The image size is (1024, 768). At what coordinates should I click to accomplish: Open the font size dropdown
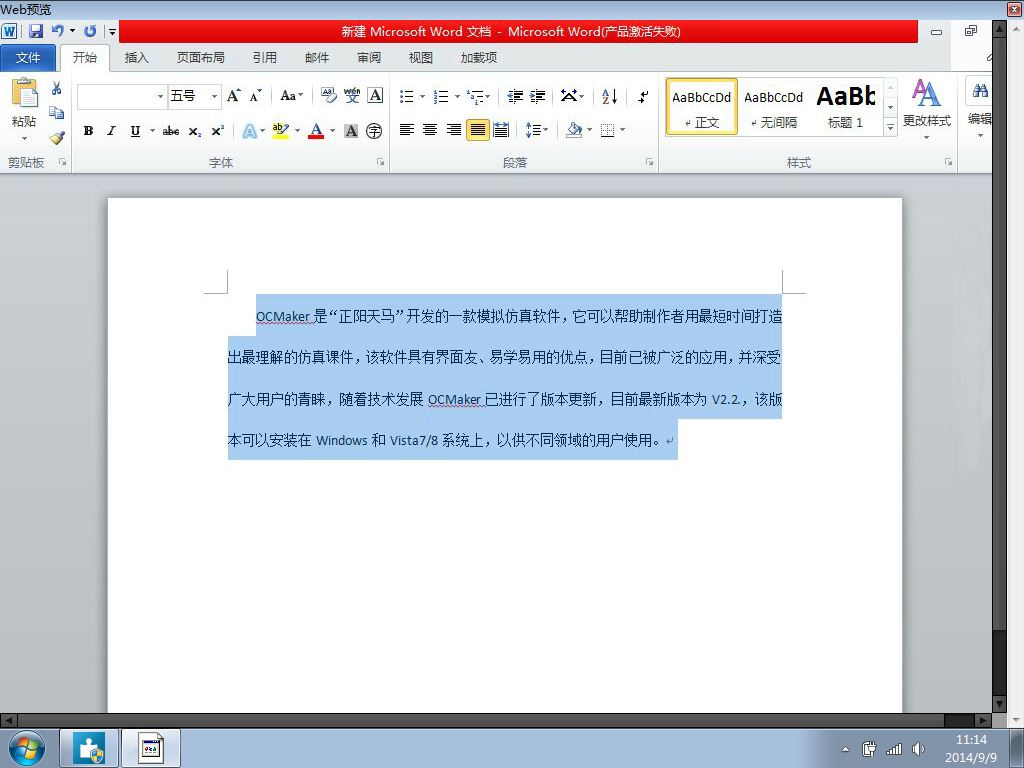click(214, 97)
